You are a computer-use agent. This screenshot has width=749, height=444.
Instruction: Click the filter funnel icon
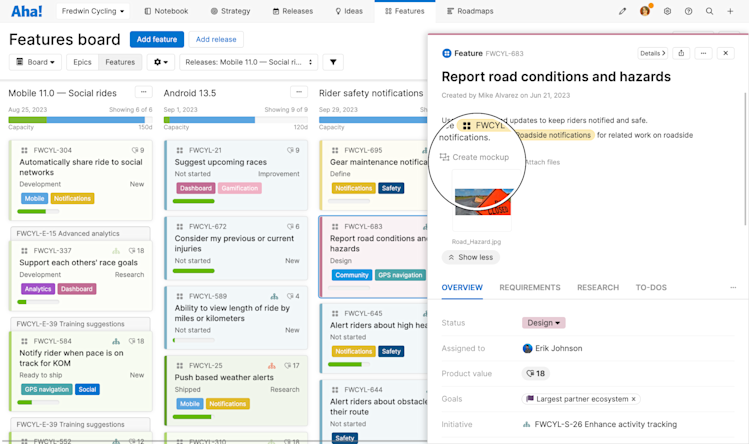333,62
